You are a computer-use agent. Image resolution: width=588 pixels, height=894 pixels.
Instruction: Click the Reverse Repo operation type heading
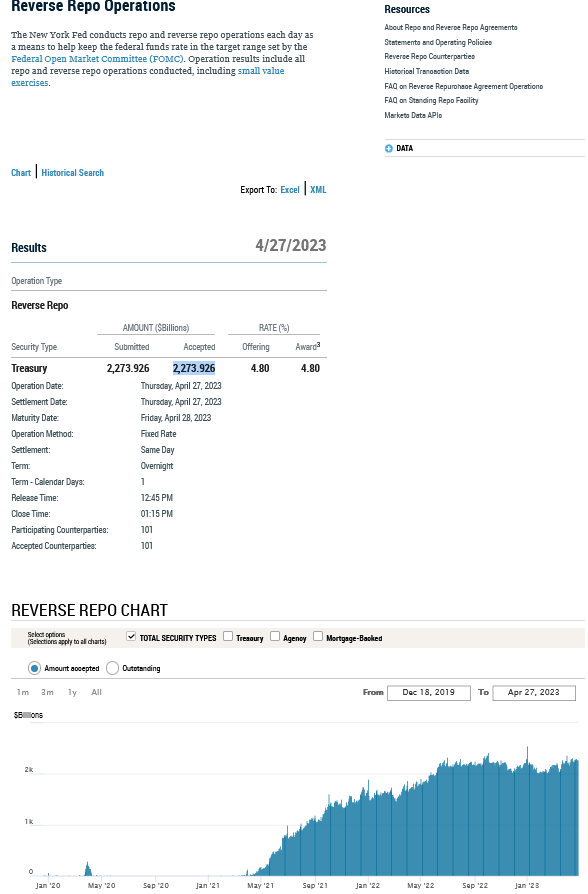40,306
